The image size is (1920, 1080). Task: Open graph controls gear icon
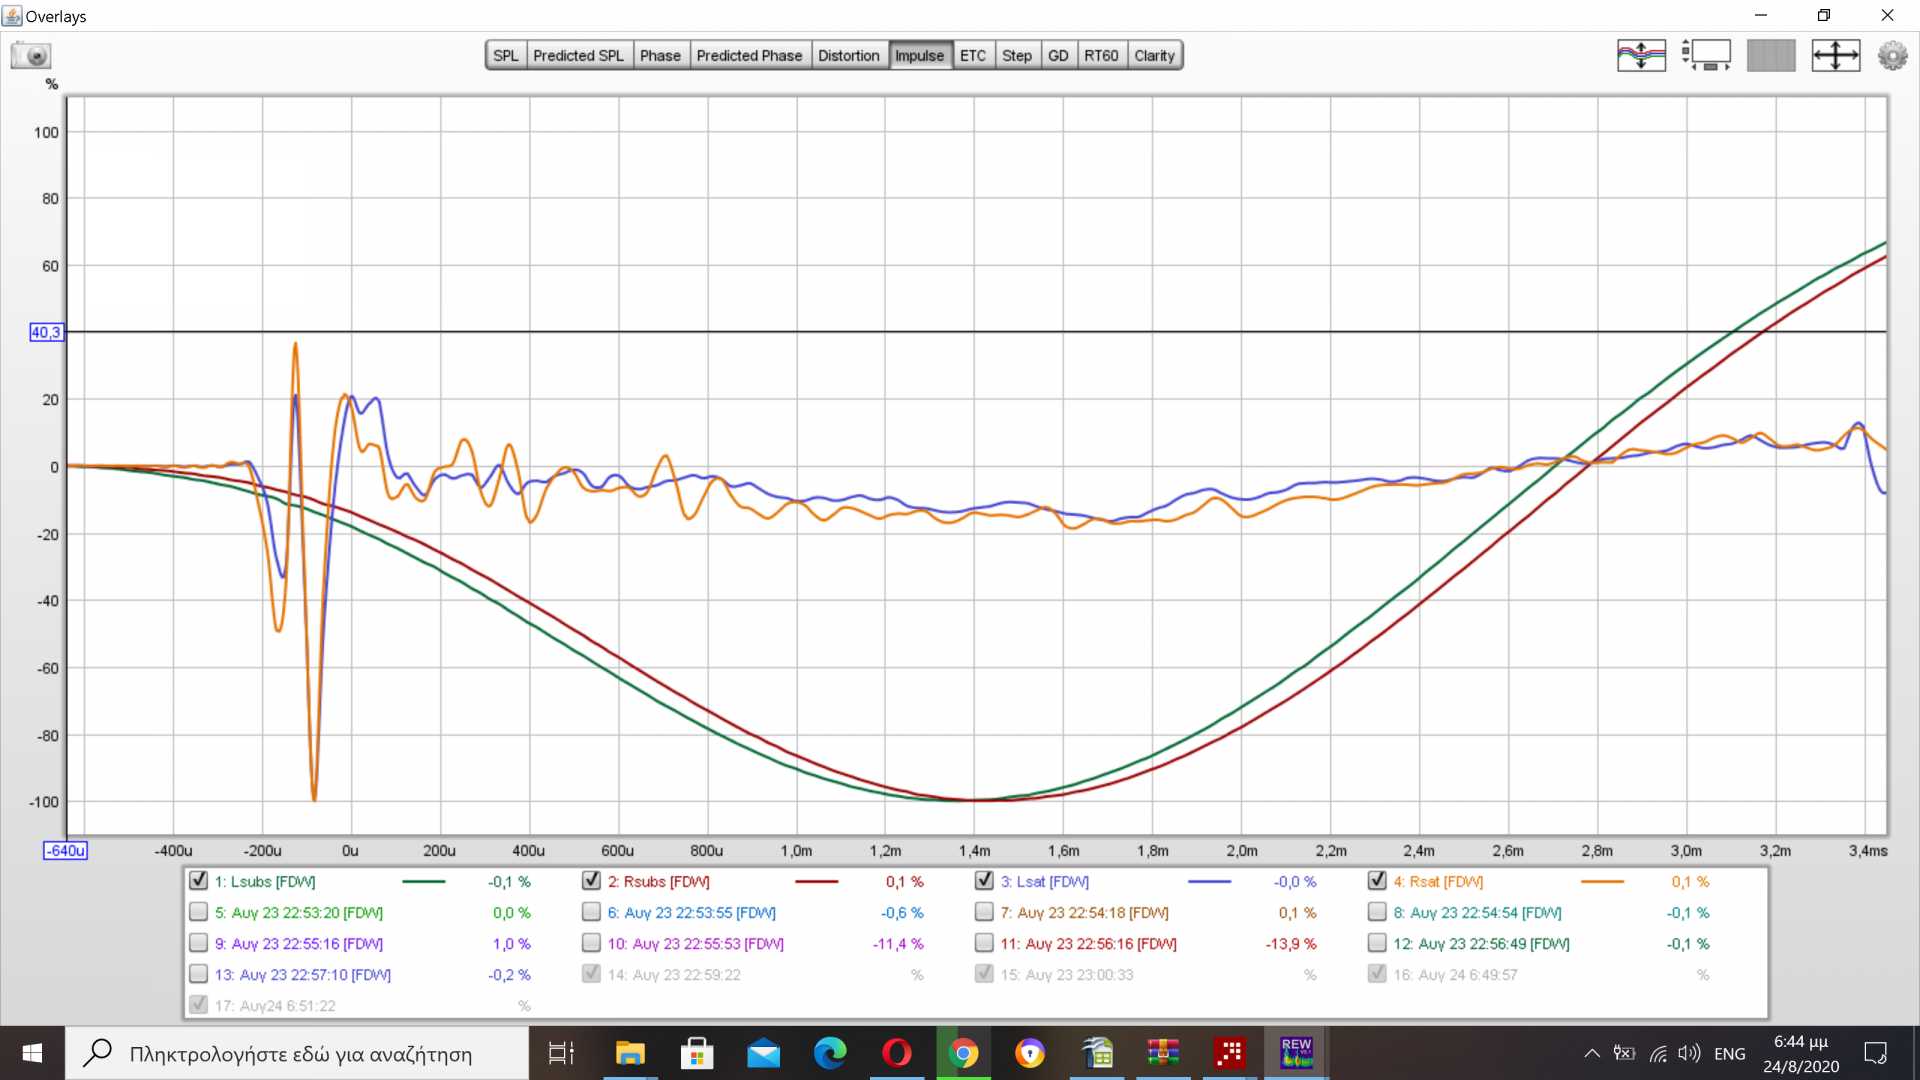tap(1892, 55)
